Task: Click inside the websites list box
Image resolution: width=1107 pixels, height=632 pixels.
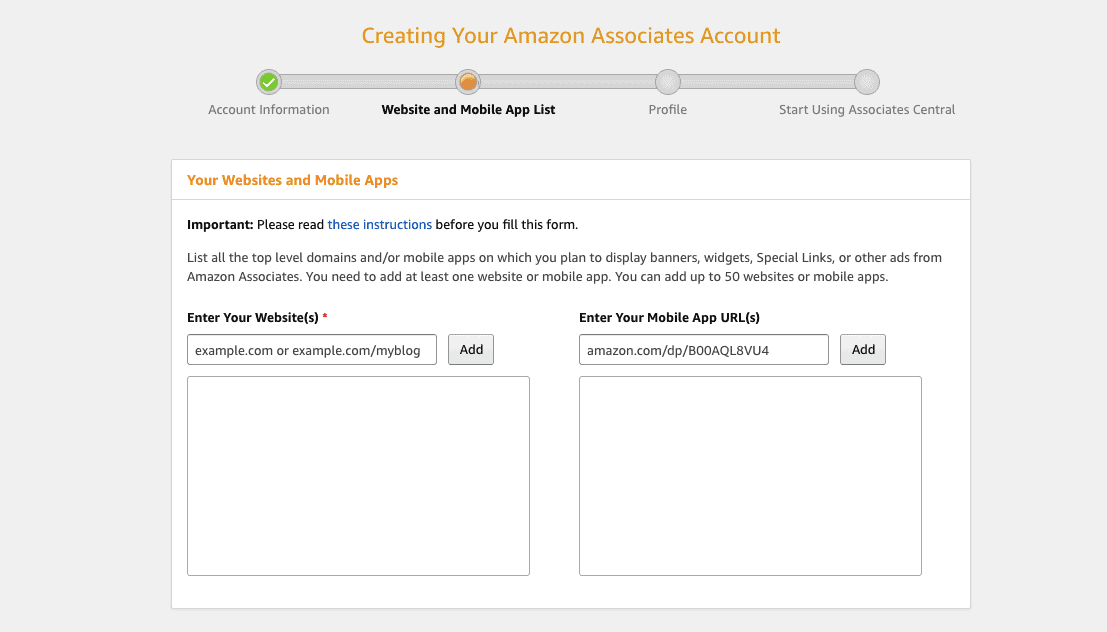Action: tap(358, 476)
